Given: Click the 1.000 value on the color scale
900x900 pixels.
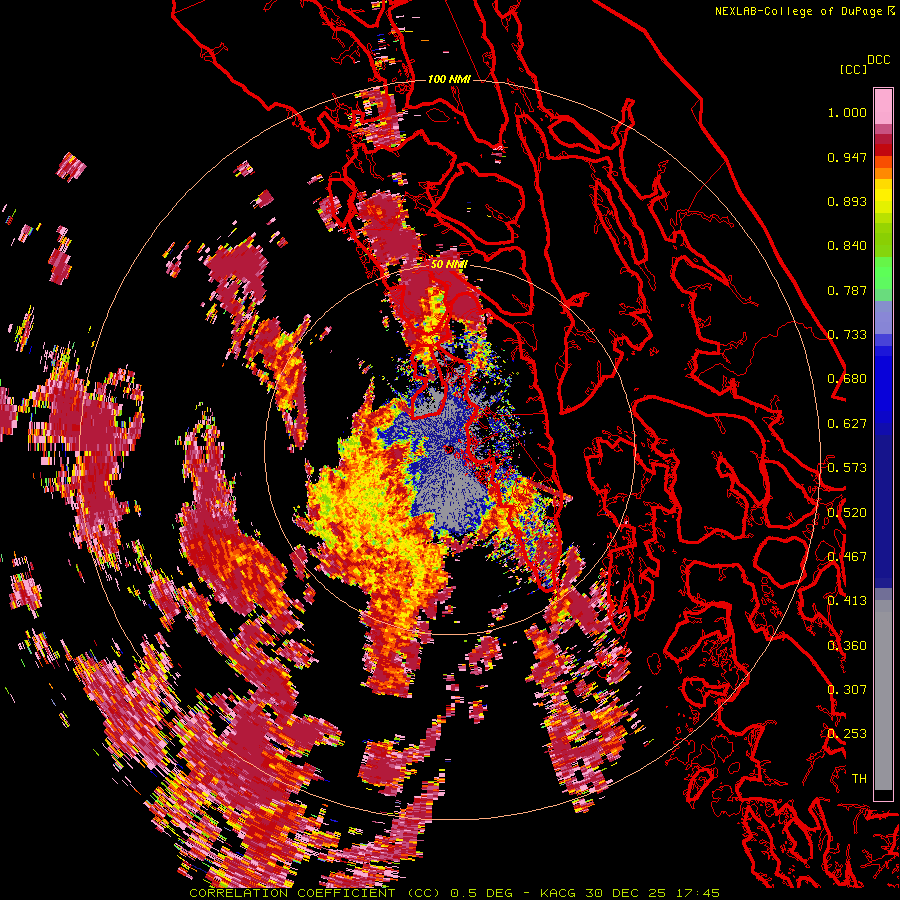Looking at the screenshot, I should 847,112.
